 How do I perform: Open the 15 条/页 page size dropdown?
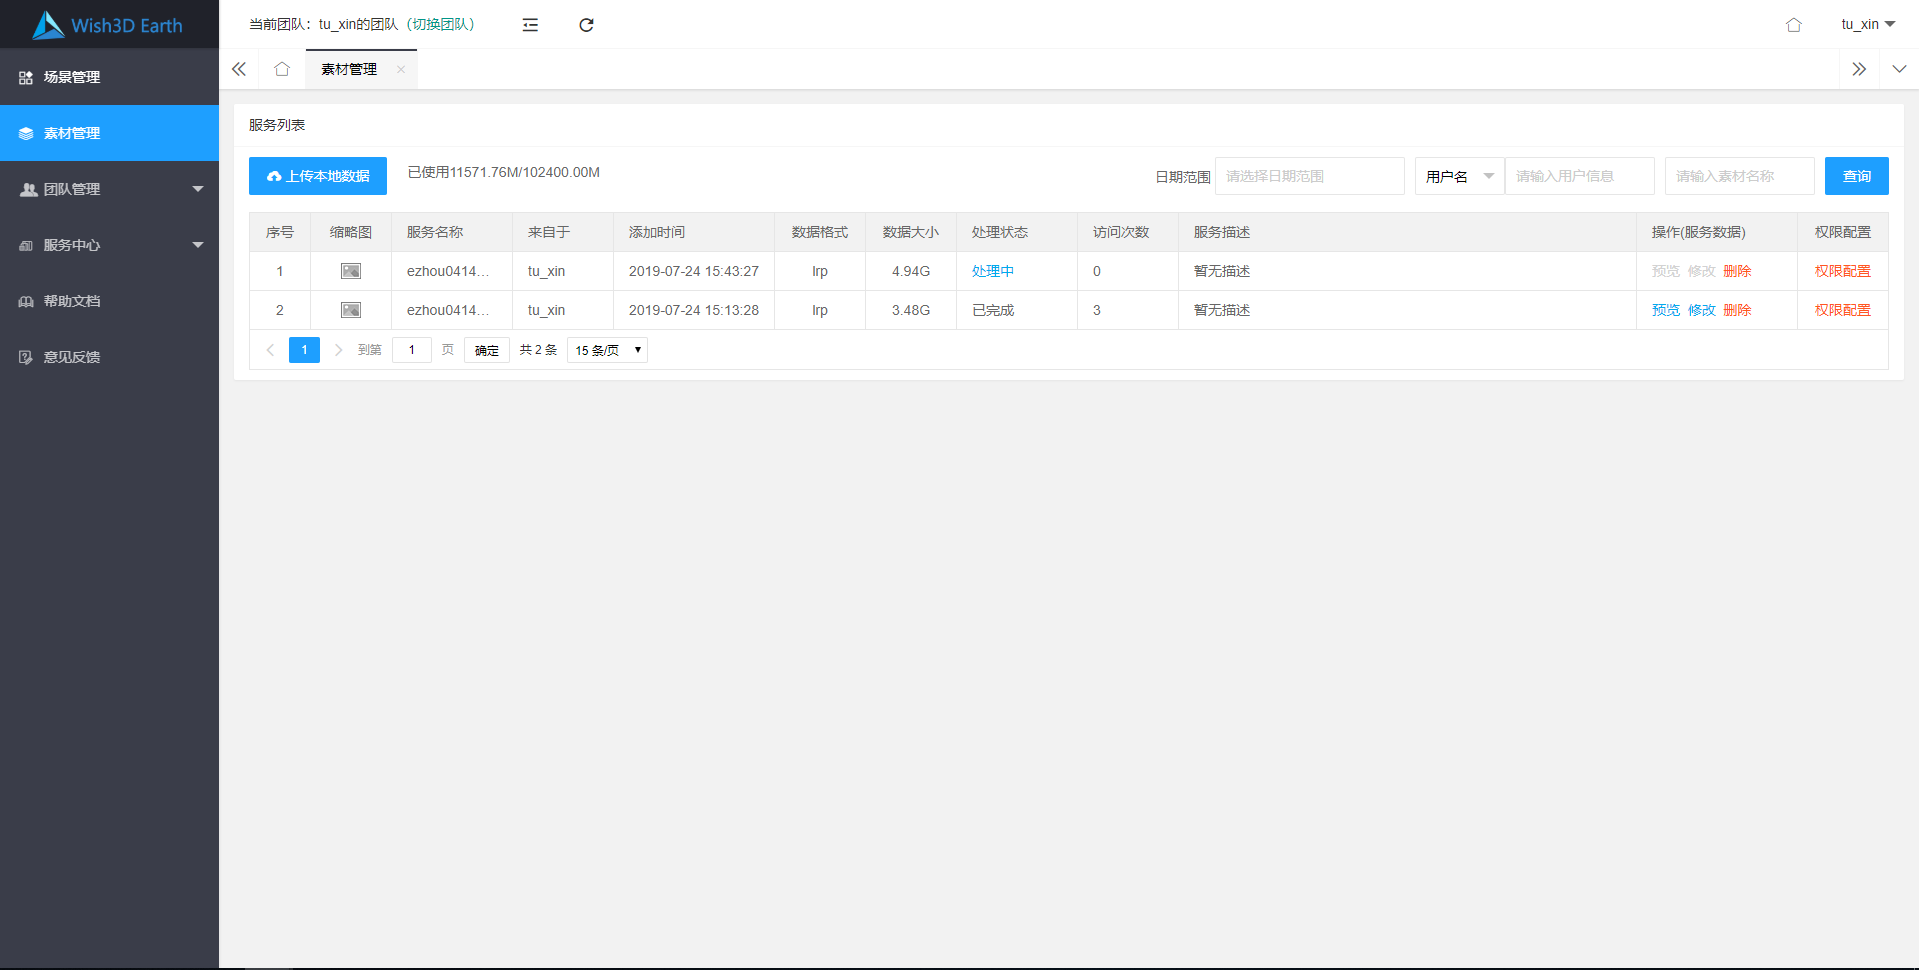click(607, 350)
